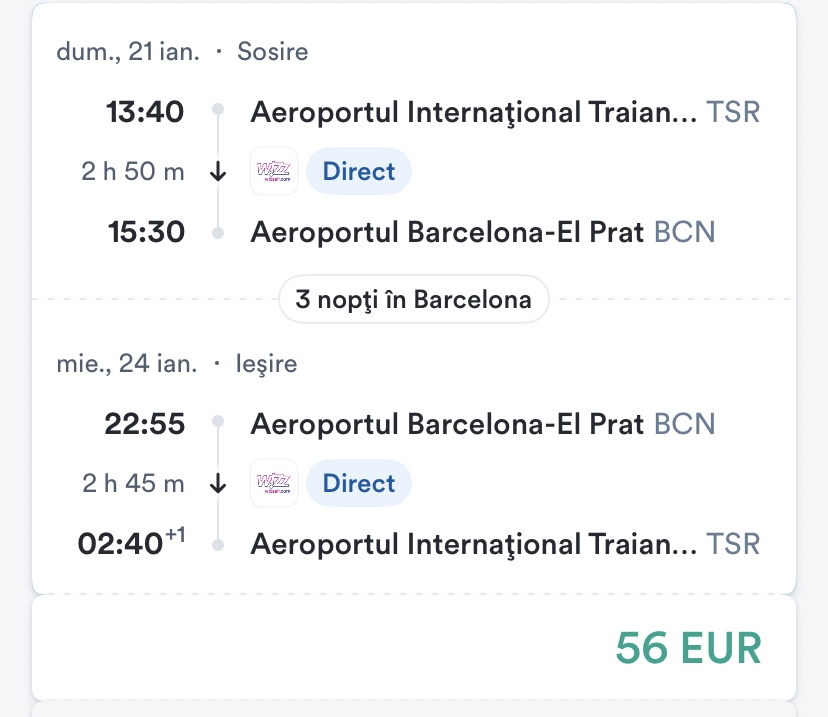Viewport: 828px width, 717px height.
Task: Click the Wizz Air logo on the outbound flight
Action: pyautogui.click(x=273, y=171)
